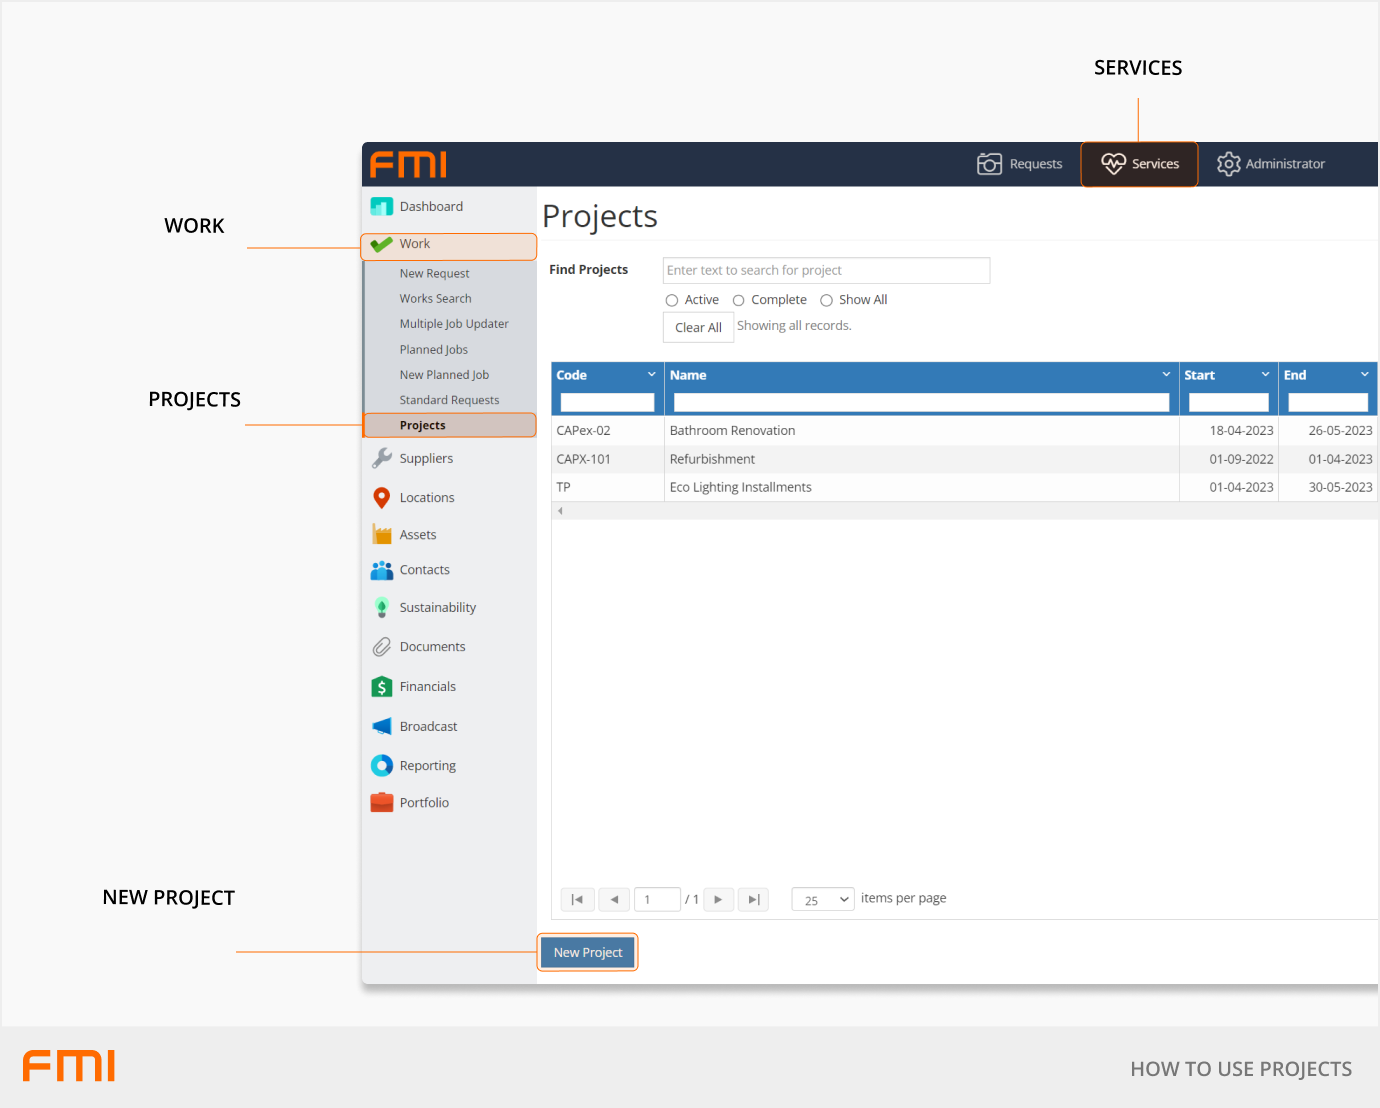Select the Complete radio button
Screen dimensions: 1380x1108
tap(739, 301)
